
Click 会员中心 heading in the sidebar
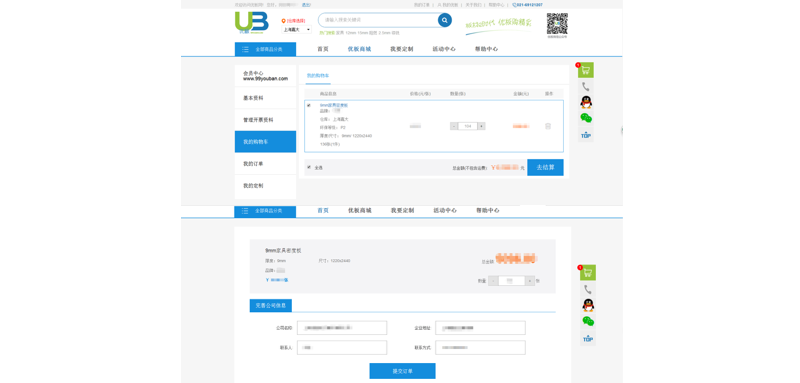[x=254, y=73]
